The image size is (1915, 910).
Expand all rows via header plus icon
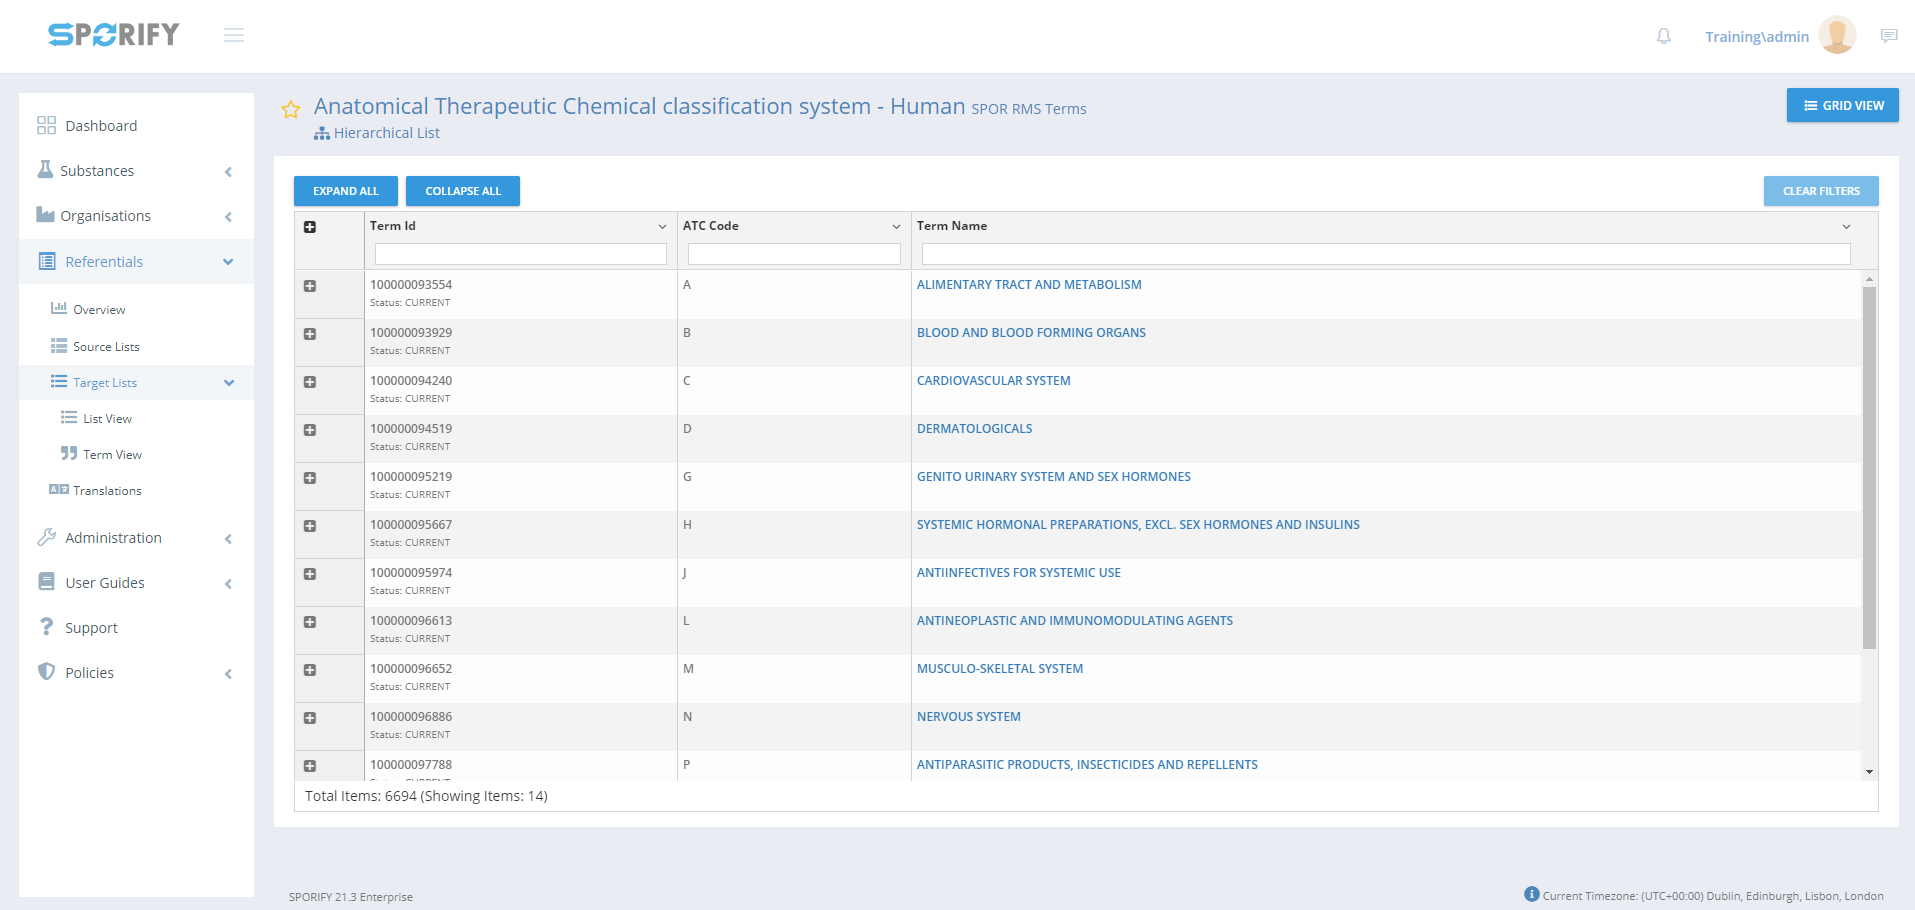pos(310,227)
